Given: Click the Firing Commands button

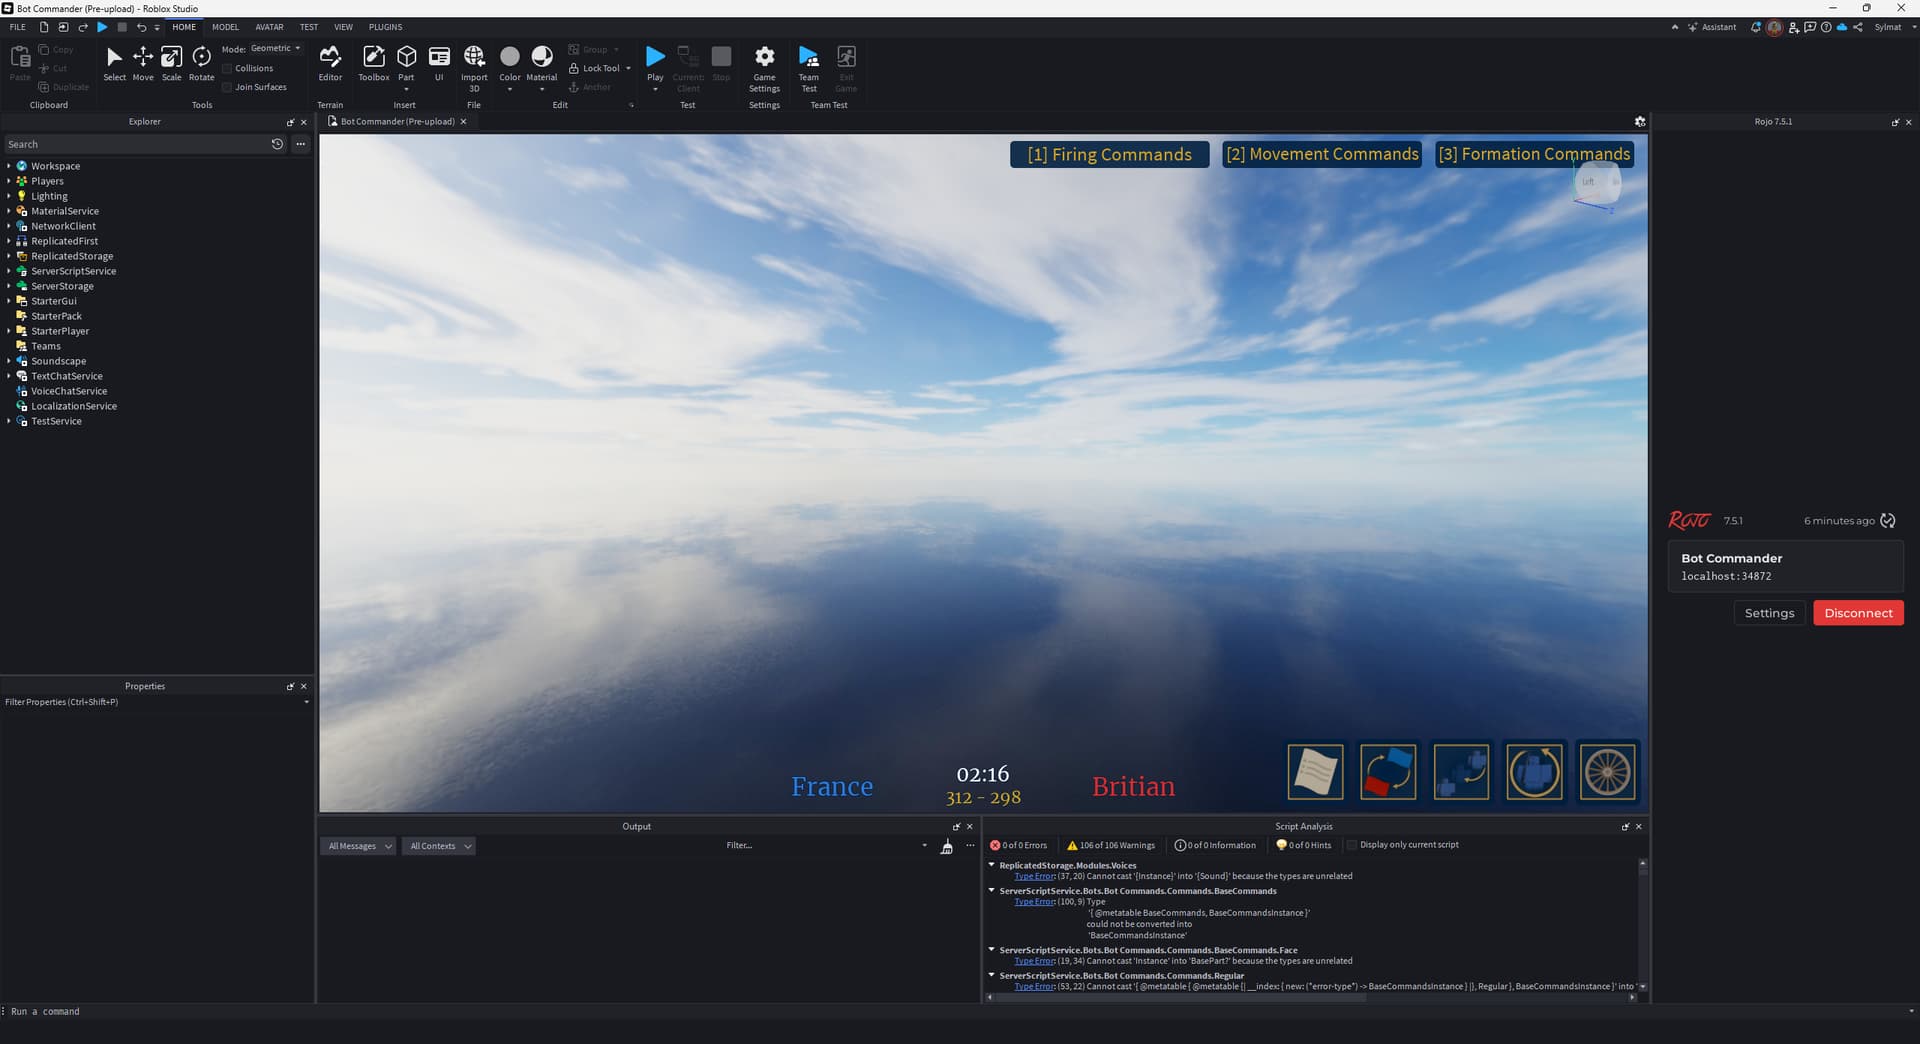Looking at the screenshot, I should pos(1109,154).
